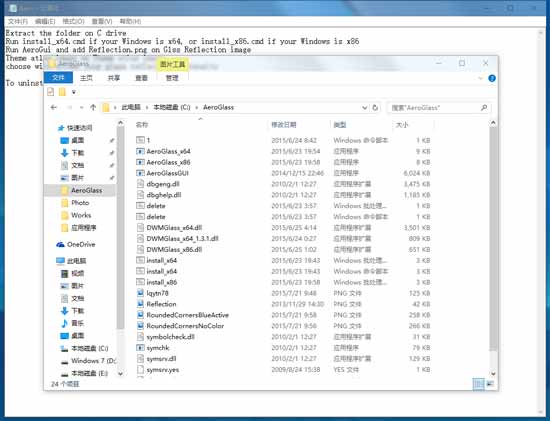Switch to large thumbnails view using status bar icon
The height and width of the screenshot is (421, 550).
pyautogui.click(x=490, y=384)
